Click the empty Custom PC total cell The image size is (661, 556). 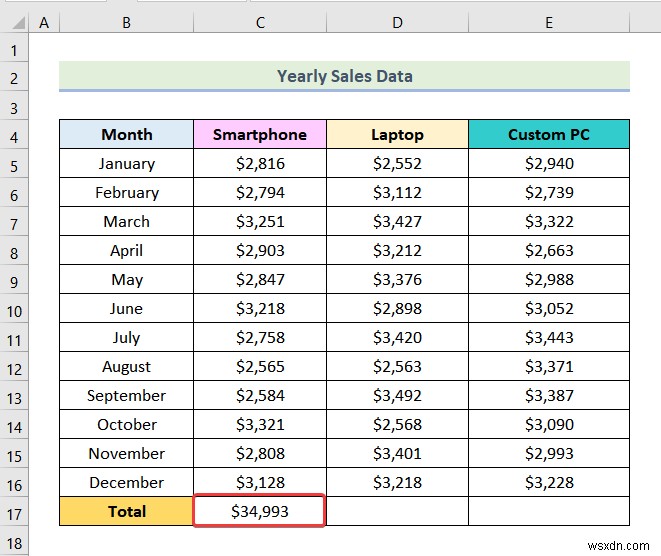[x=548, y=512]
